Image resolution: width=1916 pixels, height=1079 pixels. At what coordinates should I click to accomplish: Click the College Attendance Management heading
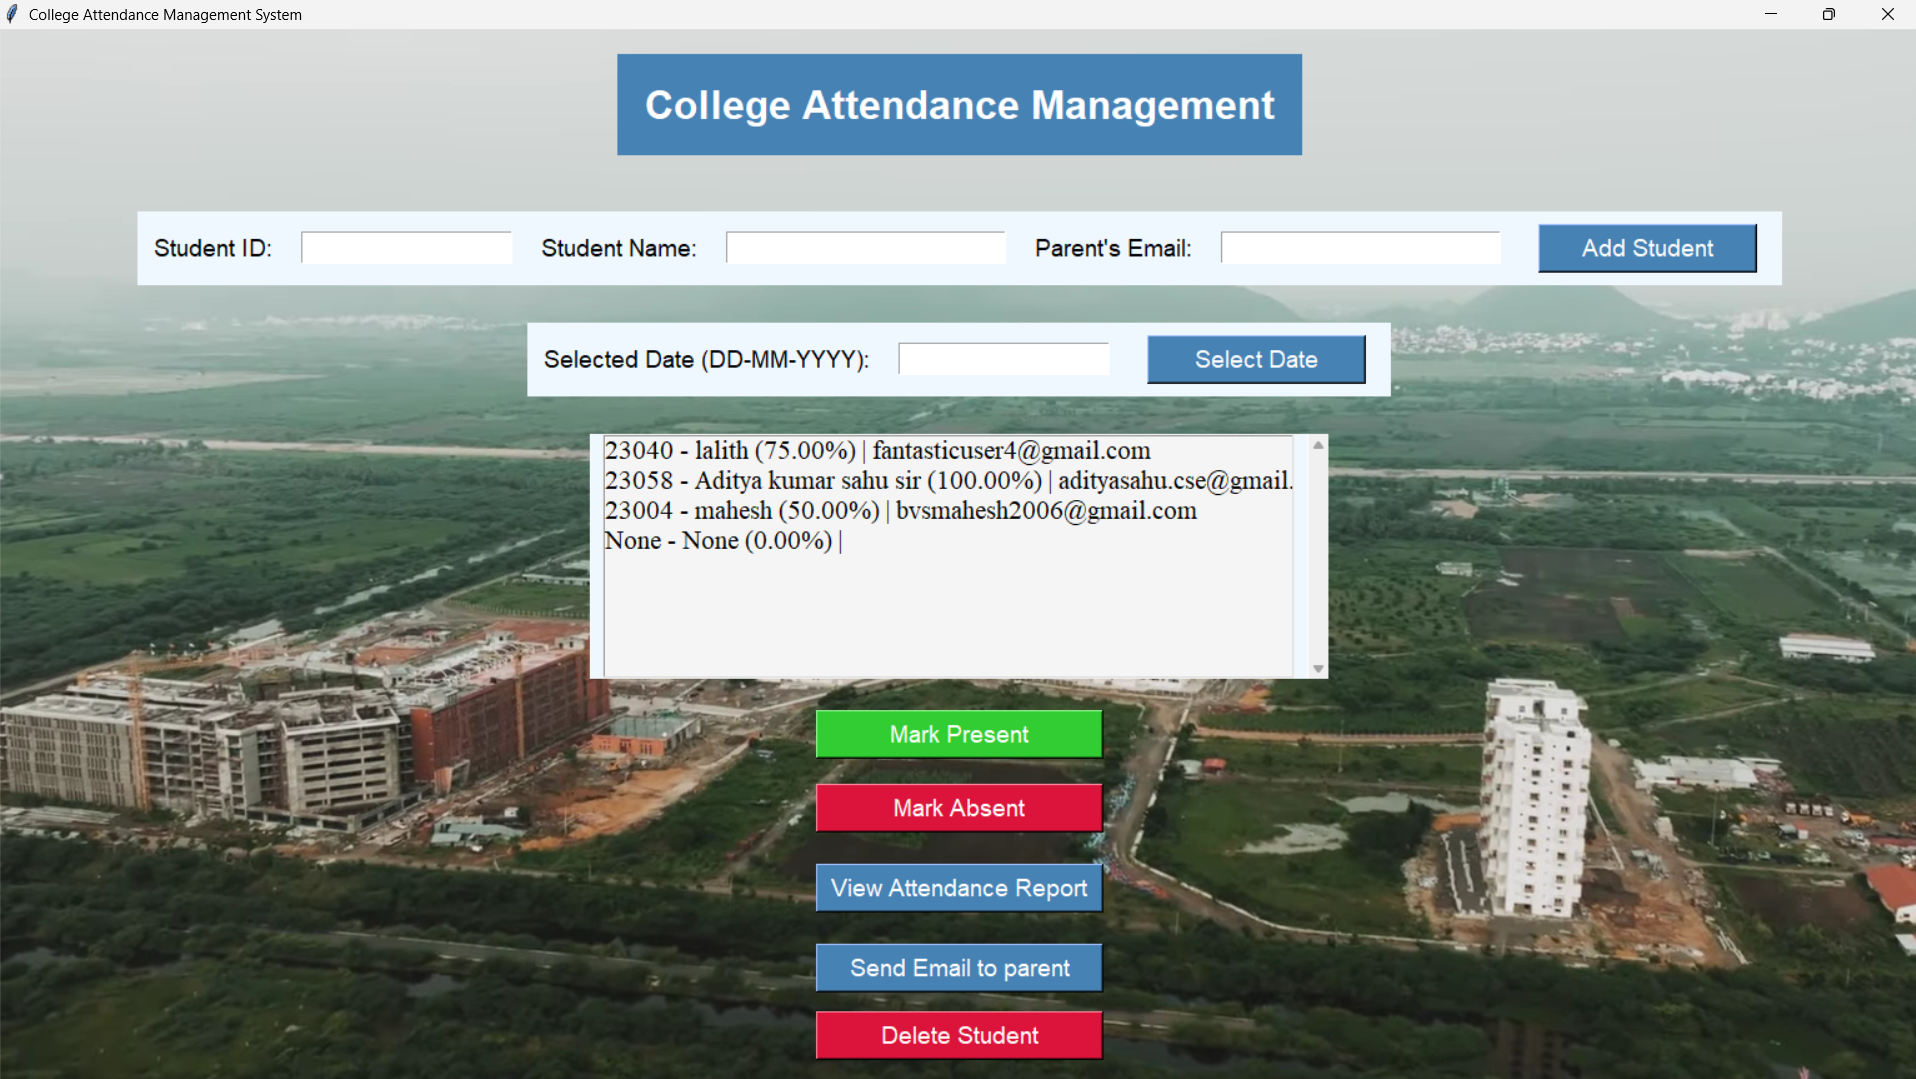[959, 105]
